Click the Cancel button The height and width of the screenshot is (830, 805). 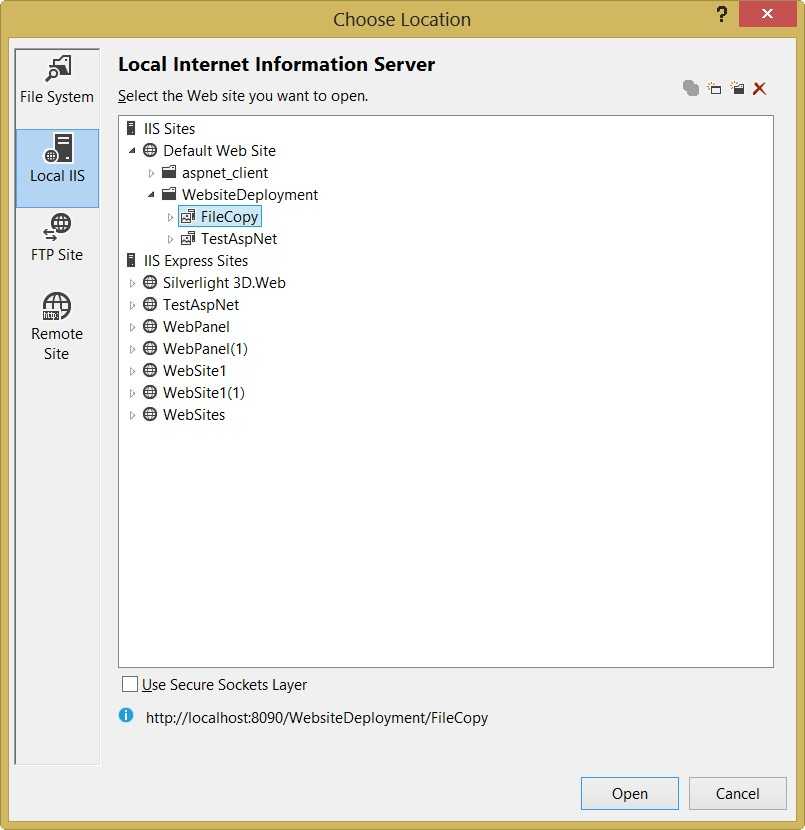737,794
